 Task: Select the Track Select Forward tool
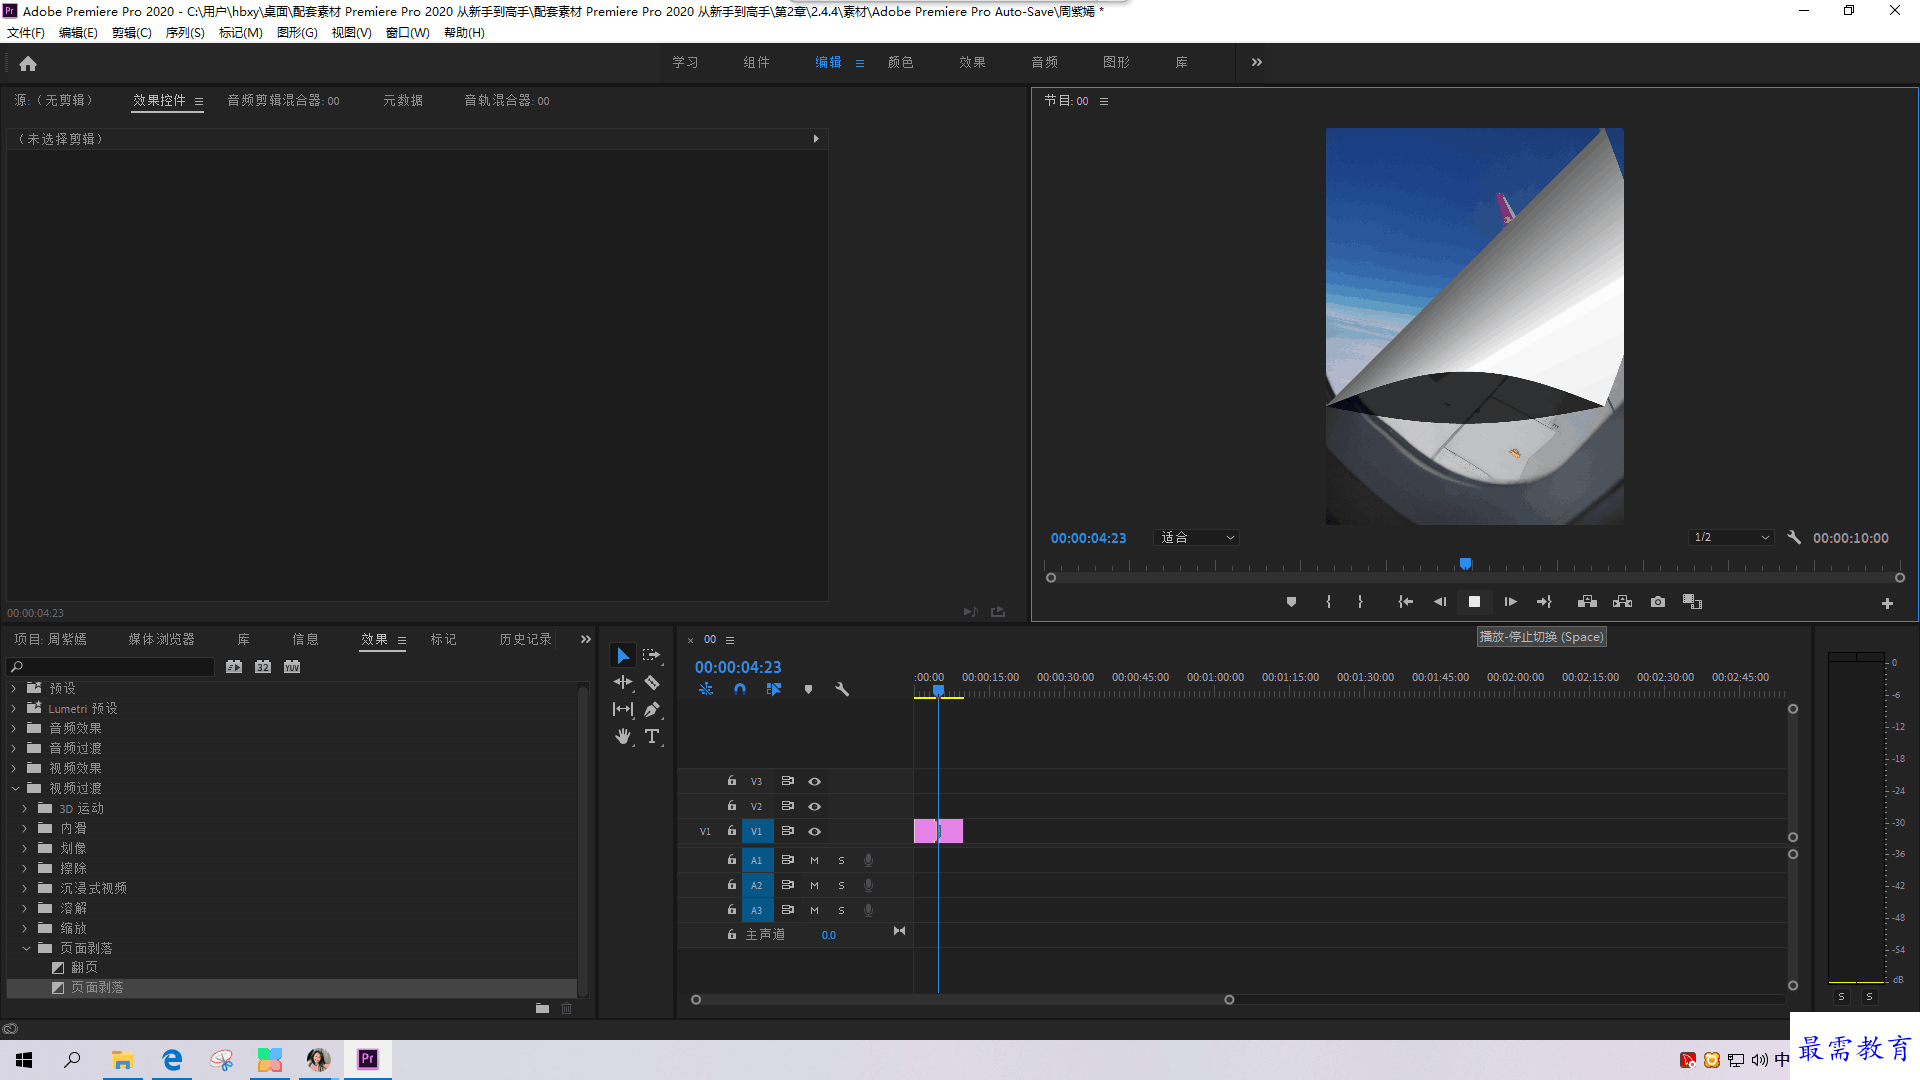tap(652, 655)
